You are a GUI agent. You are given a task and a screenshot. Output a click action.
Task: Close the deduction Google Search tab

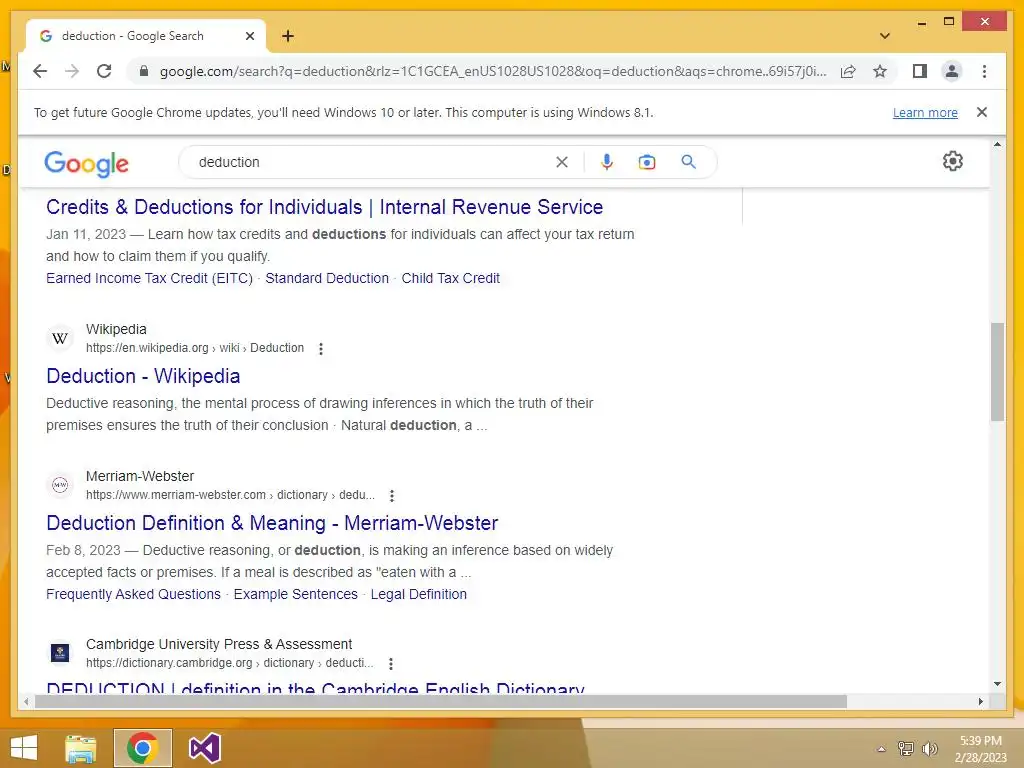[249, 36]
